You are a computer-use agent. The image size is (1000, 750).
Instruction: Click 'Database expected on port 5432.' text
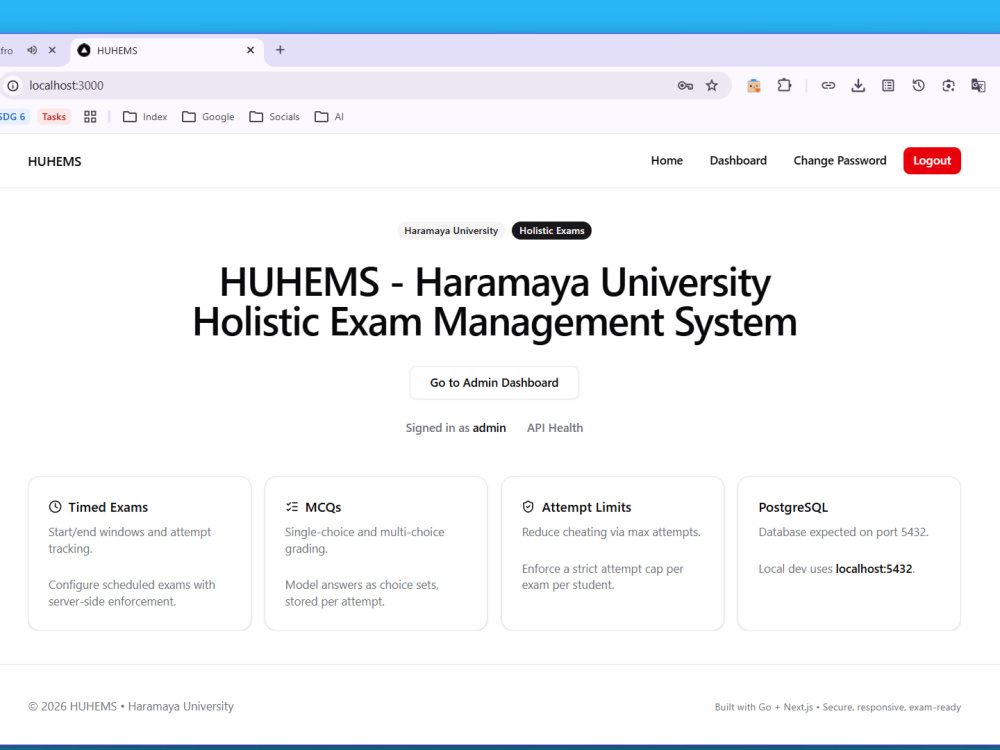tap(843, 532)
